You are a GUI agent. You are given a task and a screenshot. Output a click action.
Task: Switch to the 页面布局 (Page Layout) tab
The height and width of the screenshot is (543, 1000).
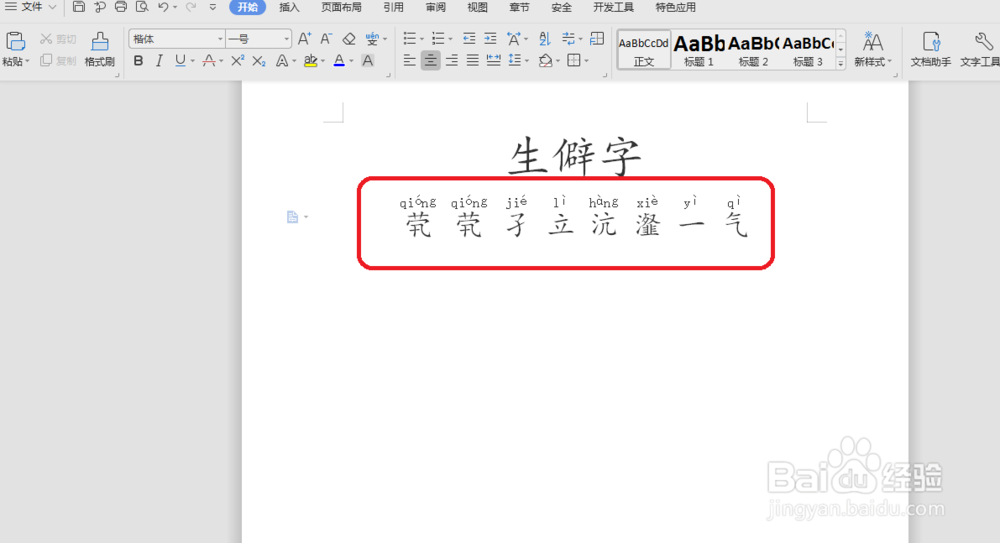point(341,7)
